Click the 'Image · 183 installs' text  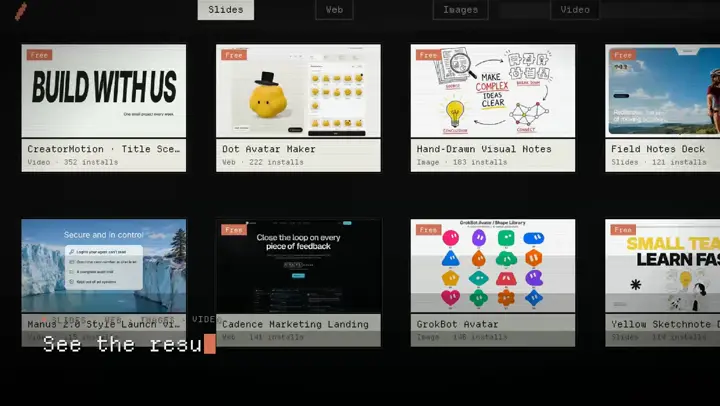coord(462,162)
